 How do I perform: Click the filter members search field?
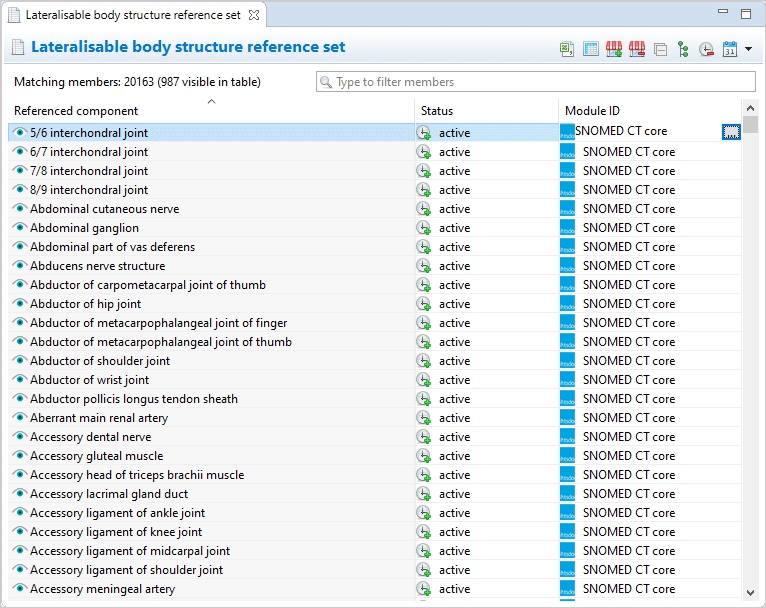535,82
